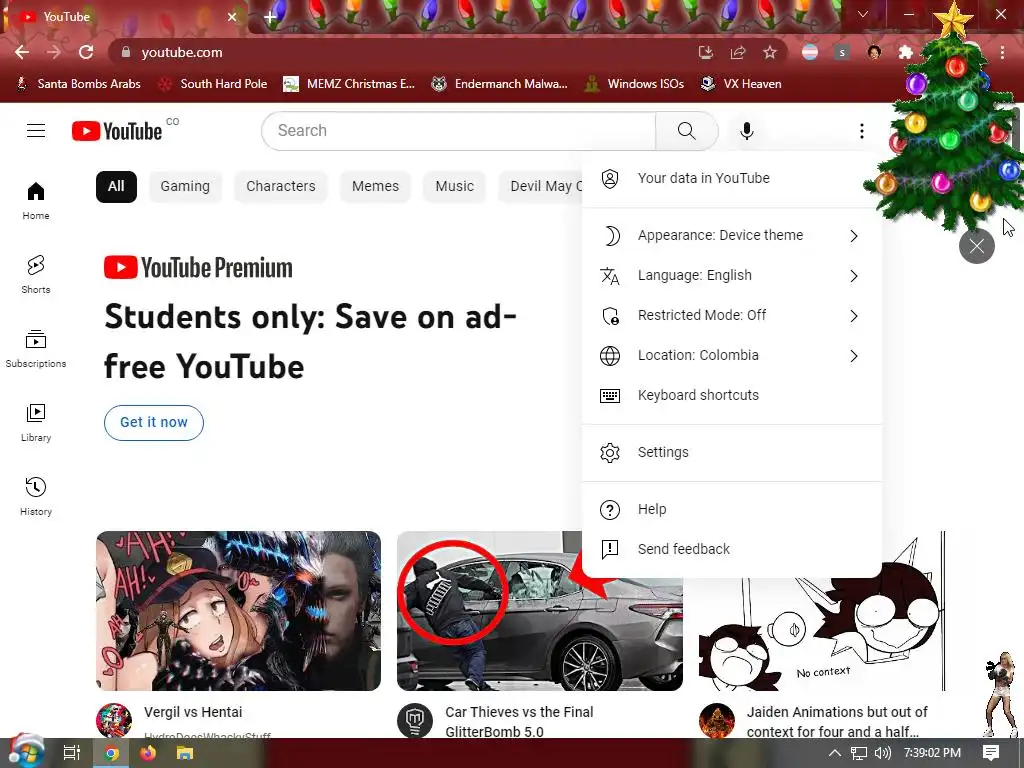Open the Santa Bombs Arabs bookmark
The height and width of the screenshot is (768, 1024).
(78, 84)
